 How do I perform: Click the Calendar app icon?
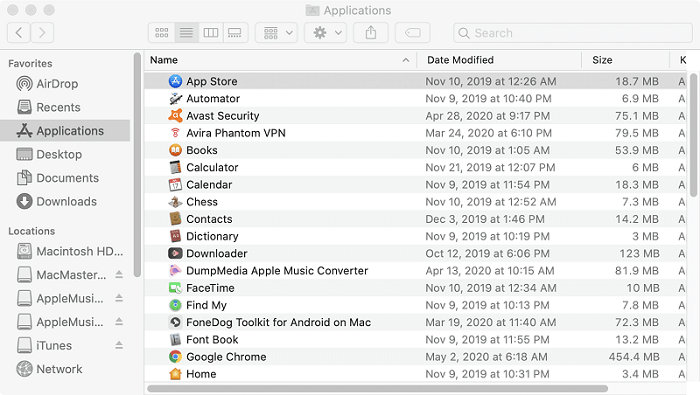[175, 185]
